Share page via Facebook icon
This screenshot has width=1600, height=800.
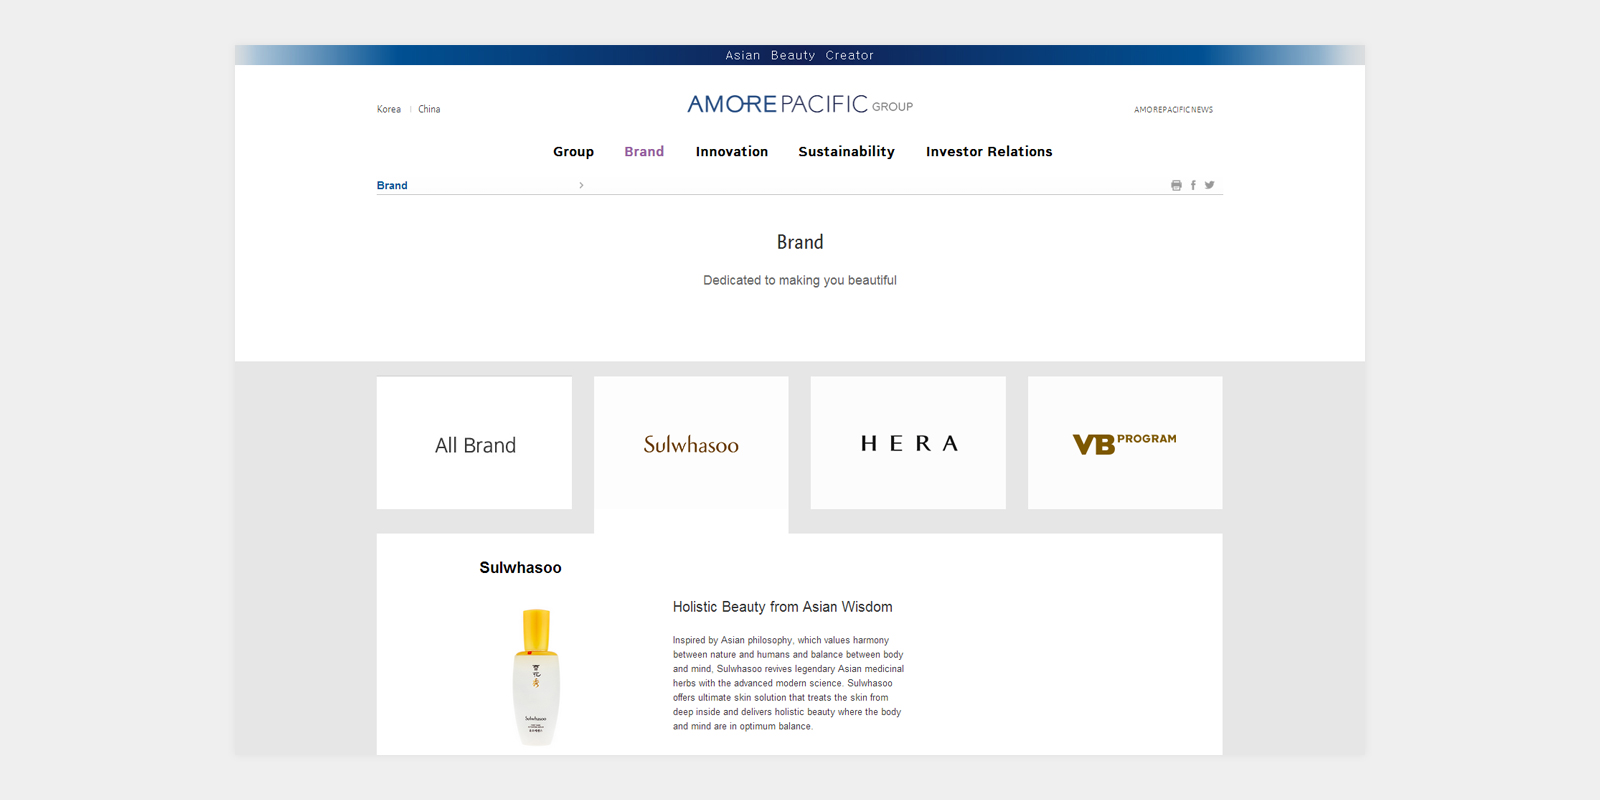(1193, 185)
